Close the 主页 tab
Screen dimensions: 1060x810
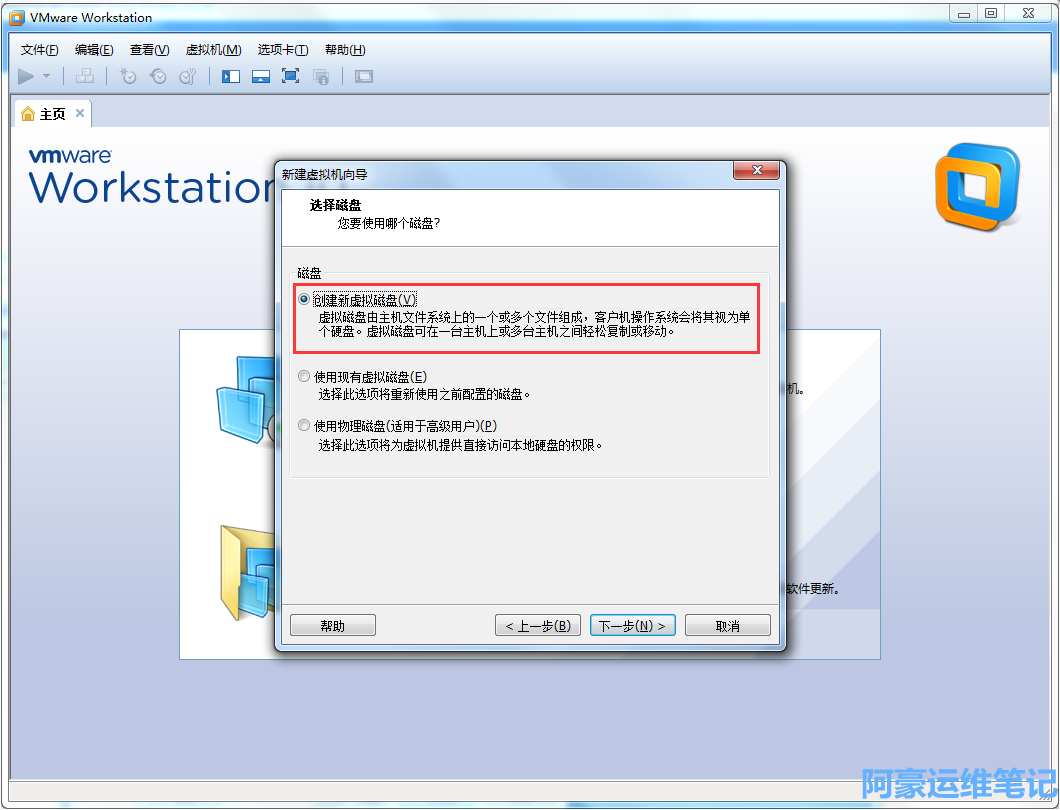[x=80, y=113]
